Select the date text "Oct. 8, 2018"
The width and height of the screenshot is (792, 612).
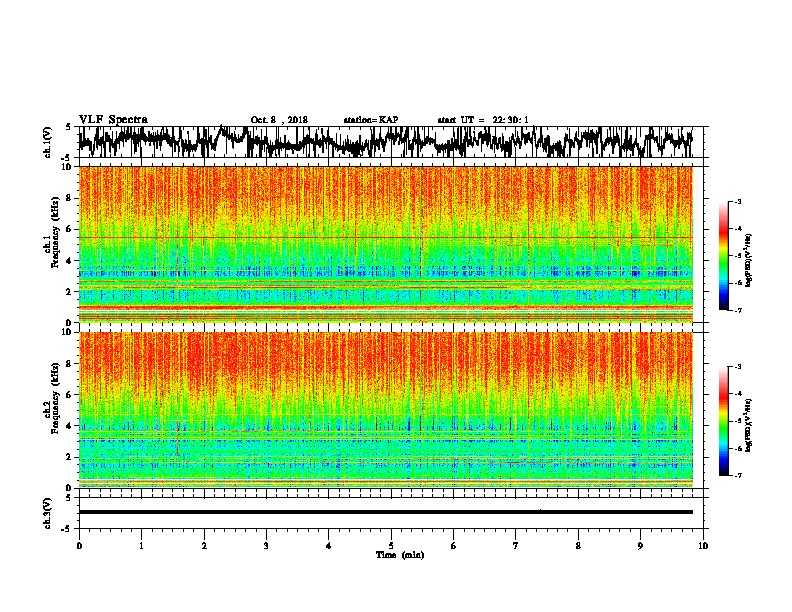(279, 120)
